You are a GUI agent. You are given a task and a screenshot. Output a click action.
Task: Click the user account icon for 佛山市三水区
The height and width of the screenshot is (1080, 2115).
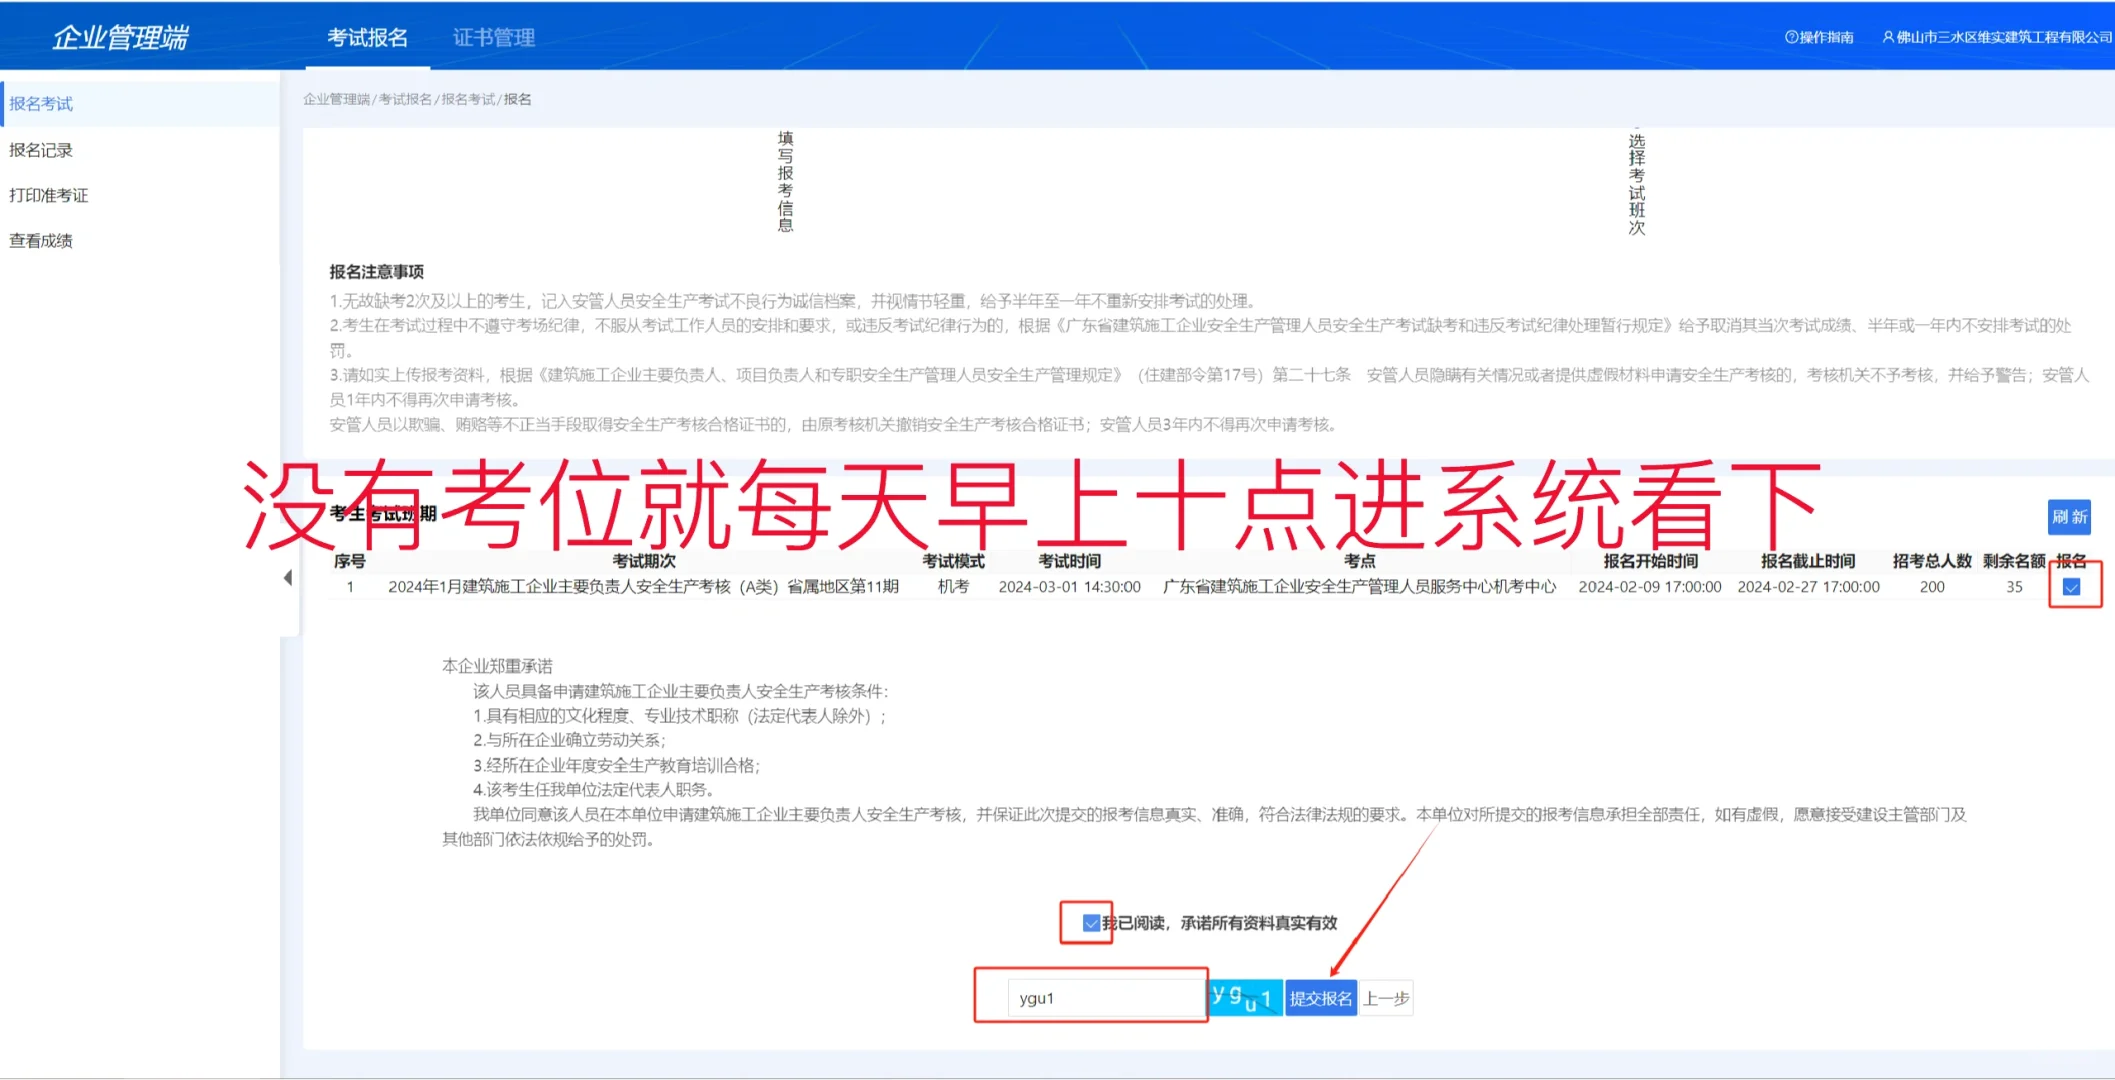pos(1887,37)
